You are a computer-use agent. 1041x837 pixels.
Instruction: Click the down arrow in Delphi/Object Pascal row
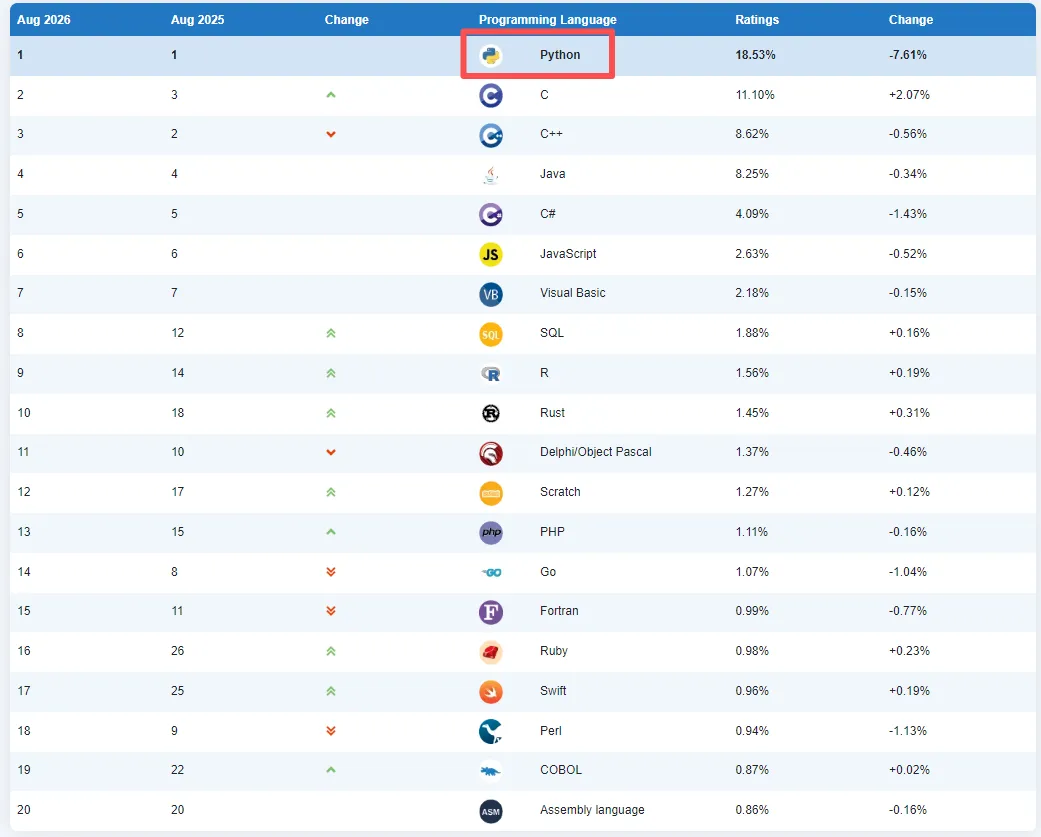coord(331,452)
